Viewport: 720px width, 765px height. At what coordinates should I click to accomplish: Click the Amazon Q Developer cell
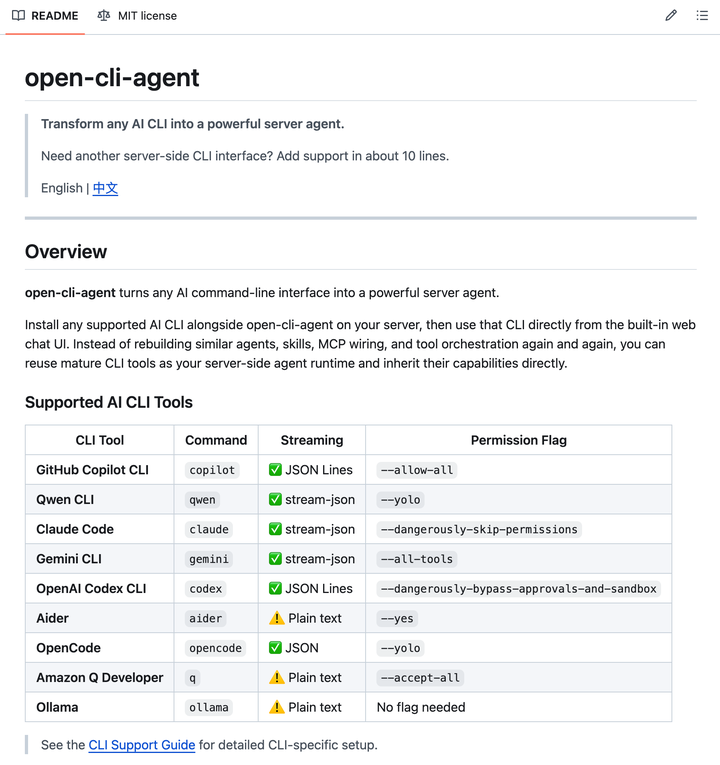(100, 678)
